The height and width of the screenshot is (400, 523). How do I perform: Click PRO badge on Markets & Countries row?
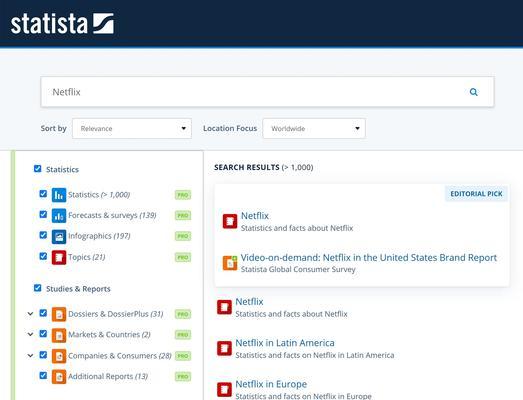pos(183,335)
